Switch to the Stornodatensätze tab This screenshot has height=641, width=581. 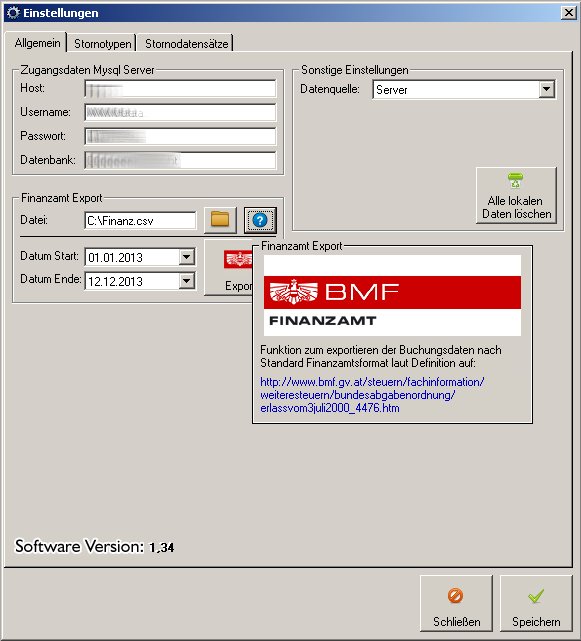pos(186,43)
